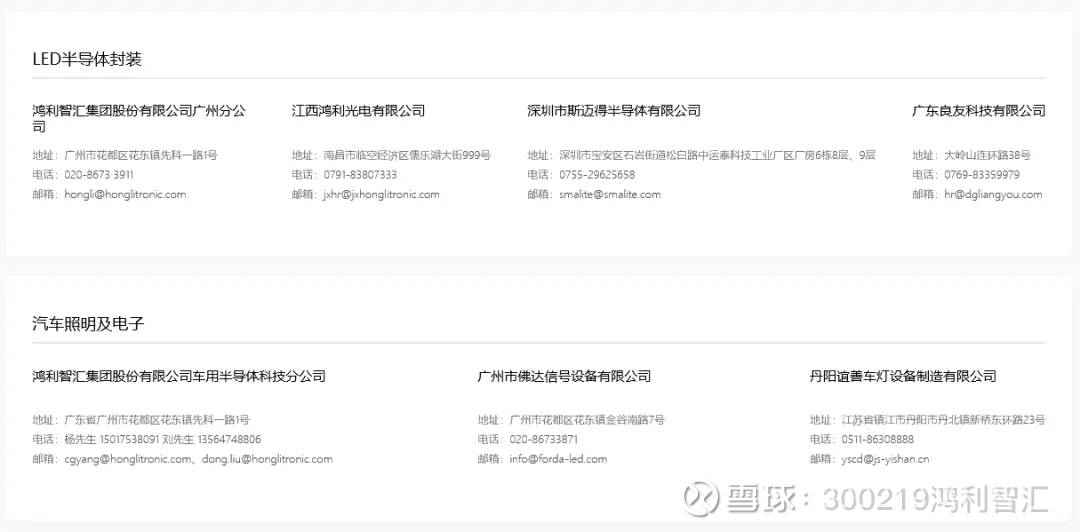Click phone number 0769-83359979
The width and height of the screenshot is (1080, 532).
pos(982,174)
